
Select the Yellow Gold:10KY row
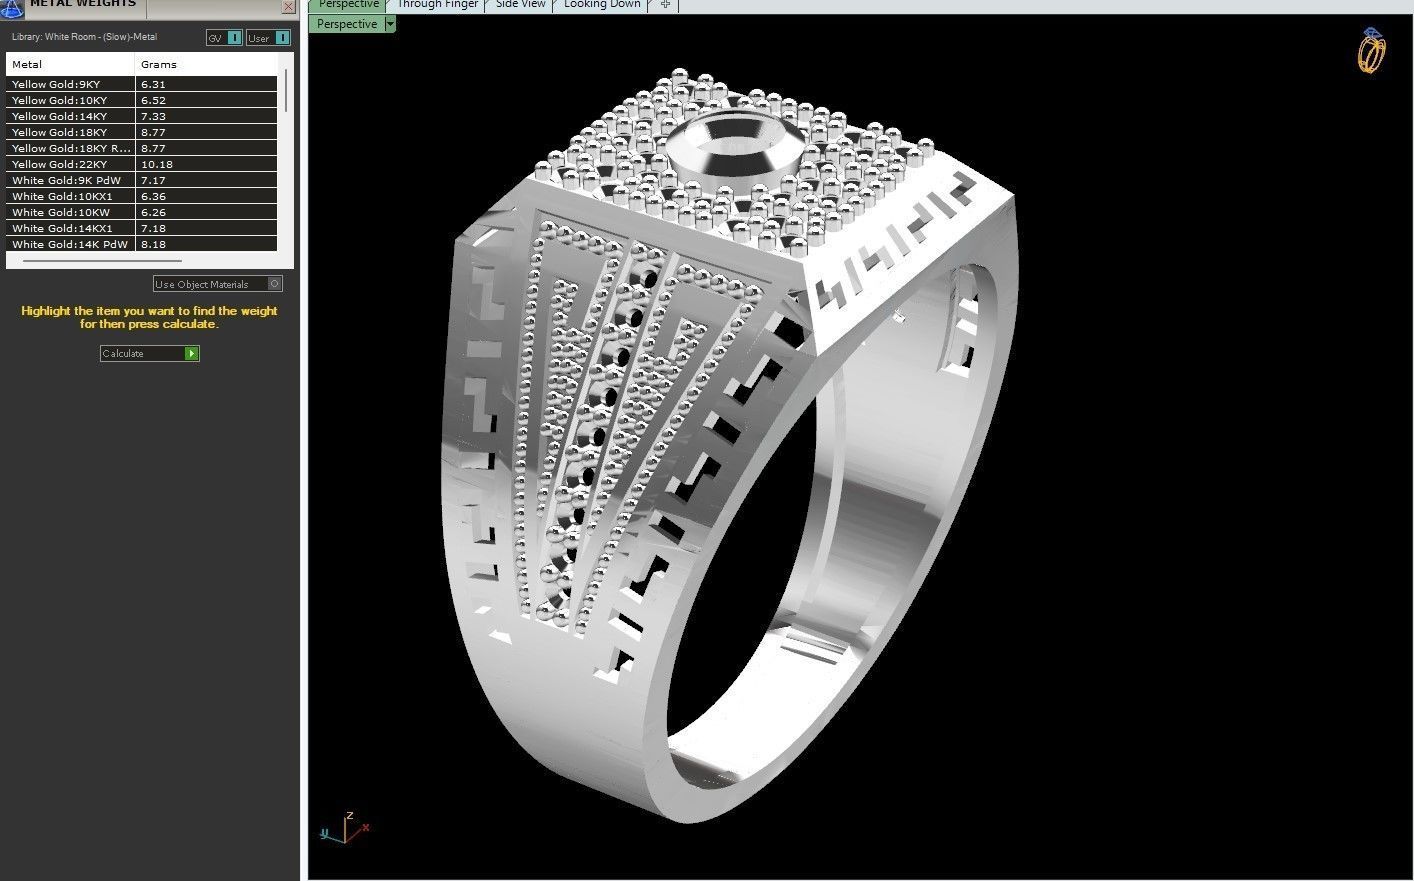[142, 100]
